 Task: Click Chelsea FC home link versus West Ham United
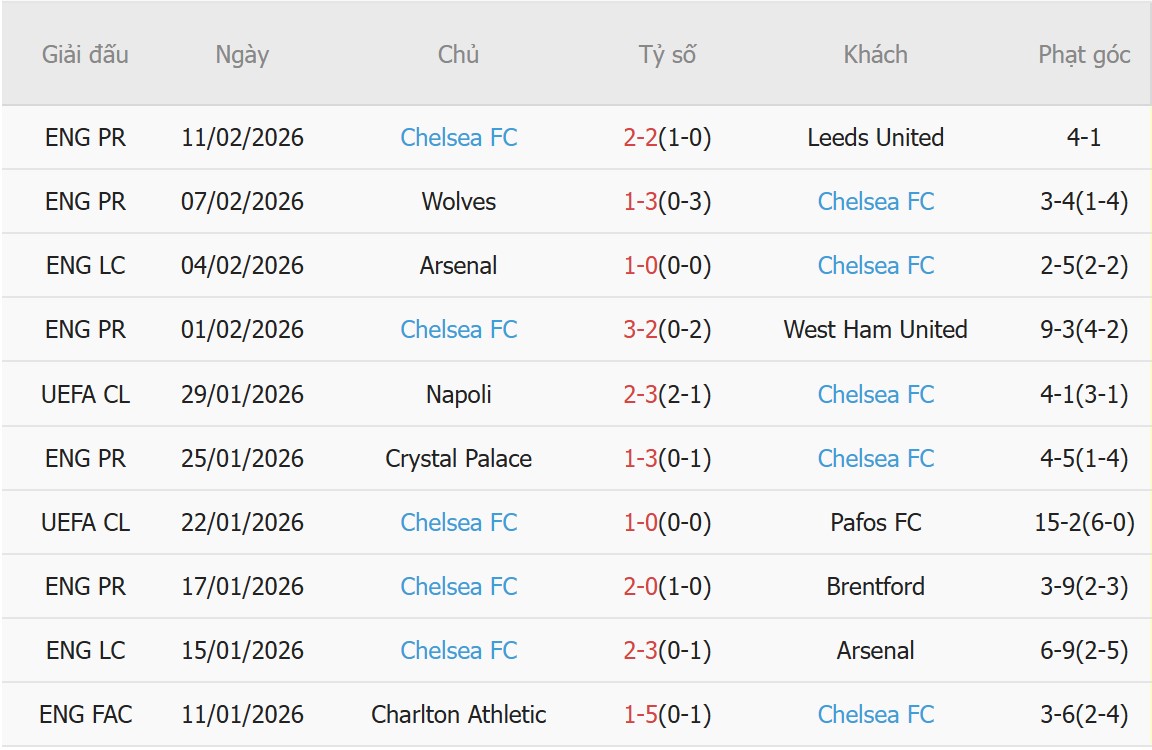459,330
